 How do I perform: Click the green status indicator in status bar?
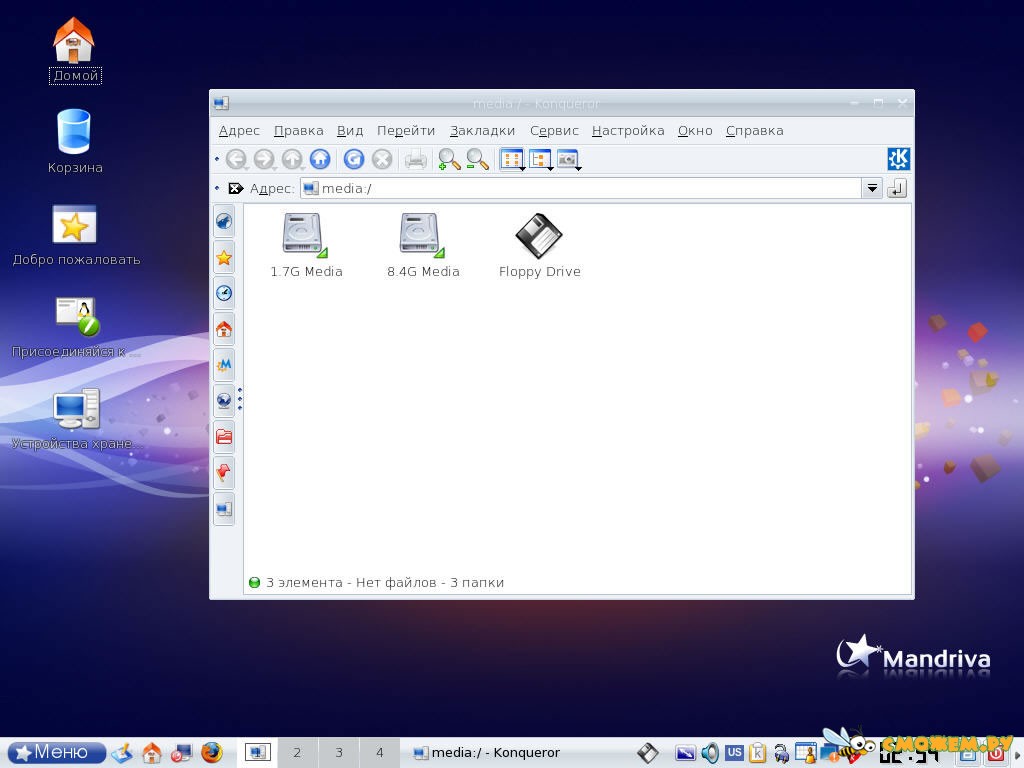pos(255,583)
